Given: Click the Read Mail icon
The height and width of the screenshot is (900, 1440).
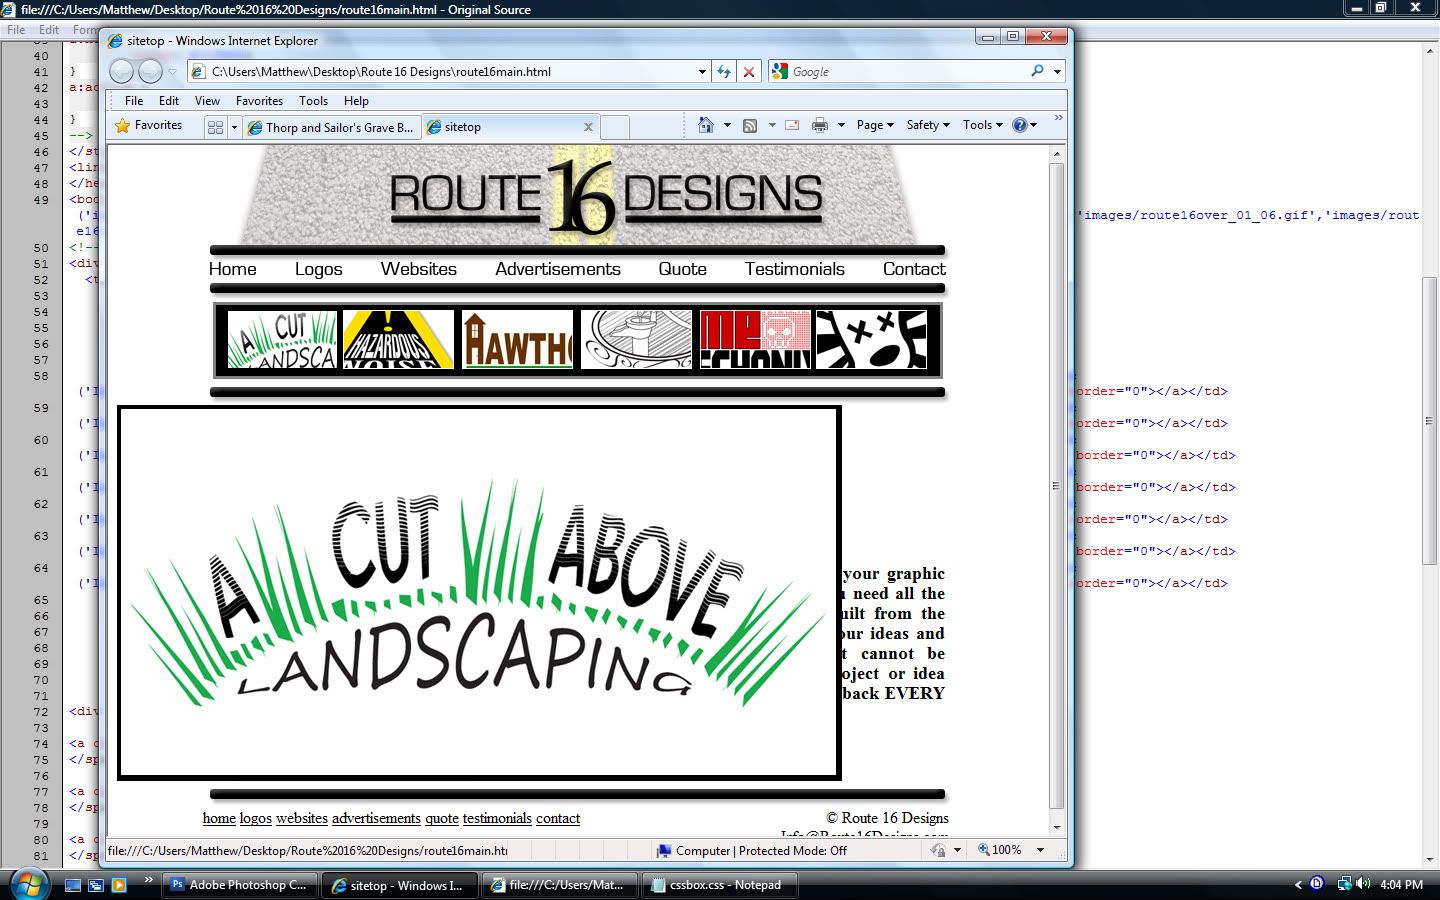Looking at the screenshot, I should click(792, 125).
